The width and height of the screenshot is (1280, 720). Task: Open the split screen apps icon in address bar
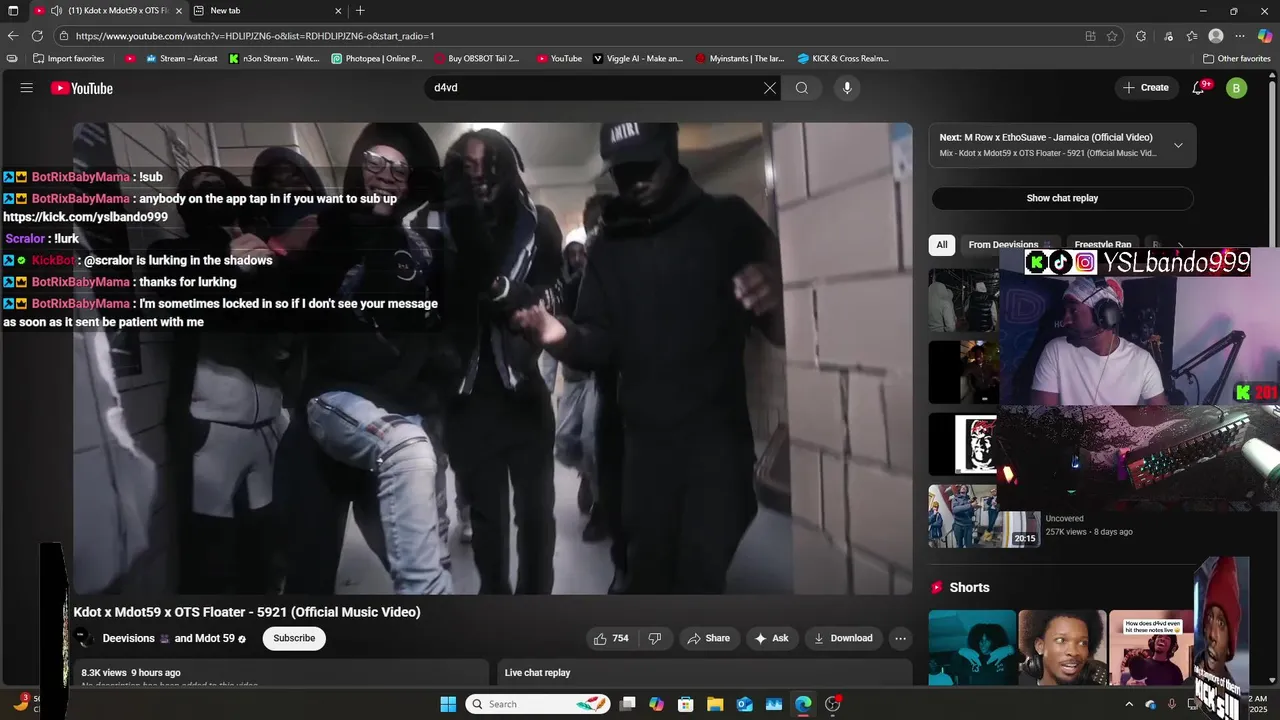click(1090, 36)
